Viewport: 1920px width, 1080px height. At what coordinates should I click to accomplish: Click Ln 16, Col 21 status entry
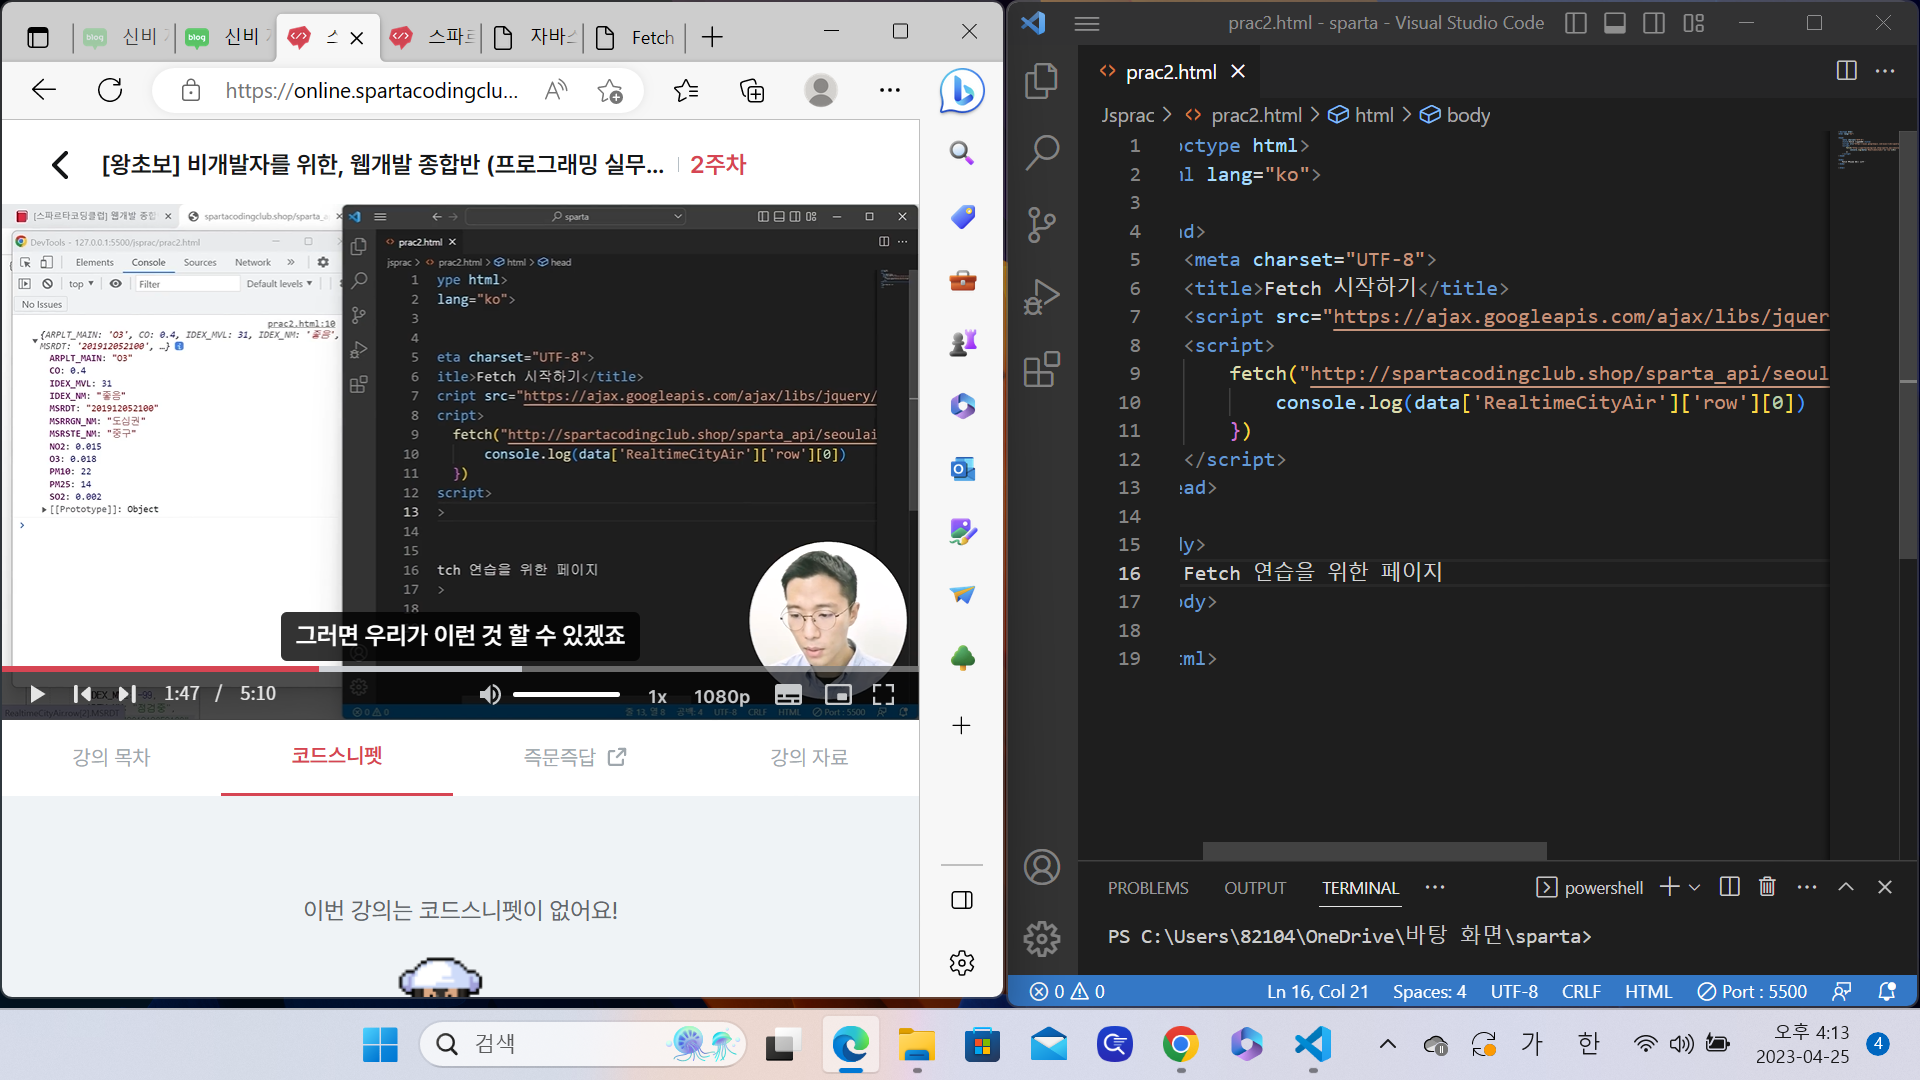1317,991
